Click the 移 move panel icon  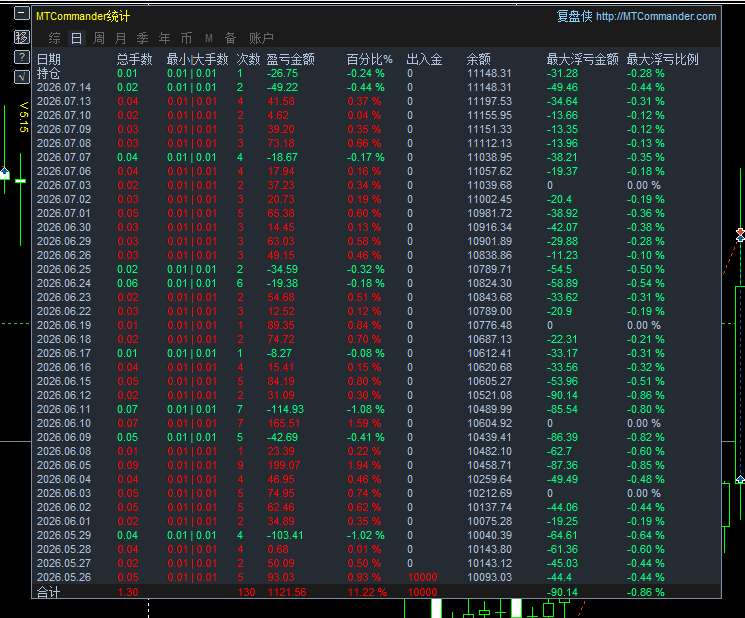(x=22, y=37)
